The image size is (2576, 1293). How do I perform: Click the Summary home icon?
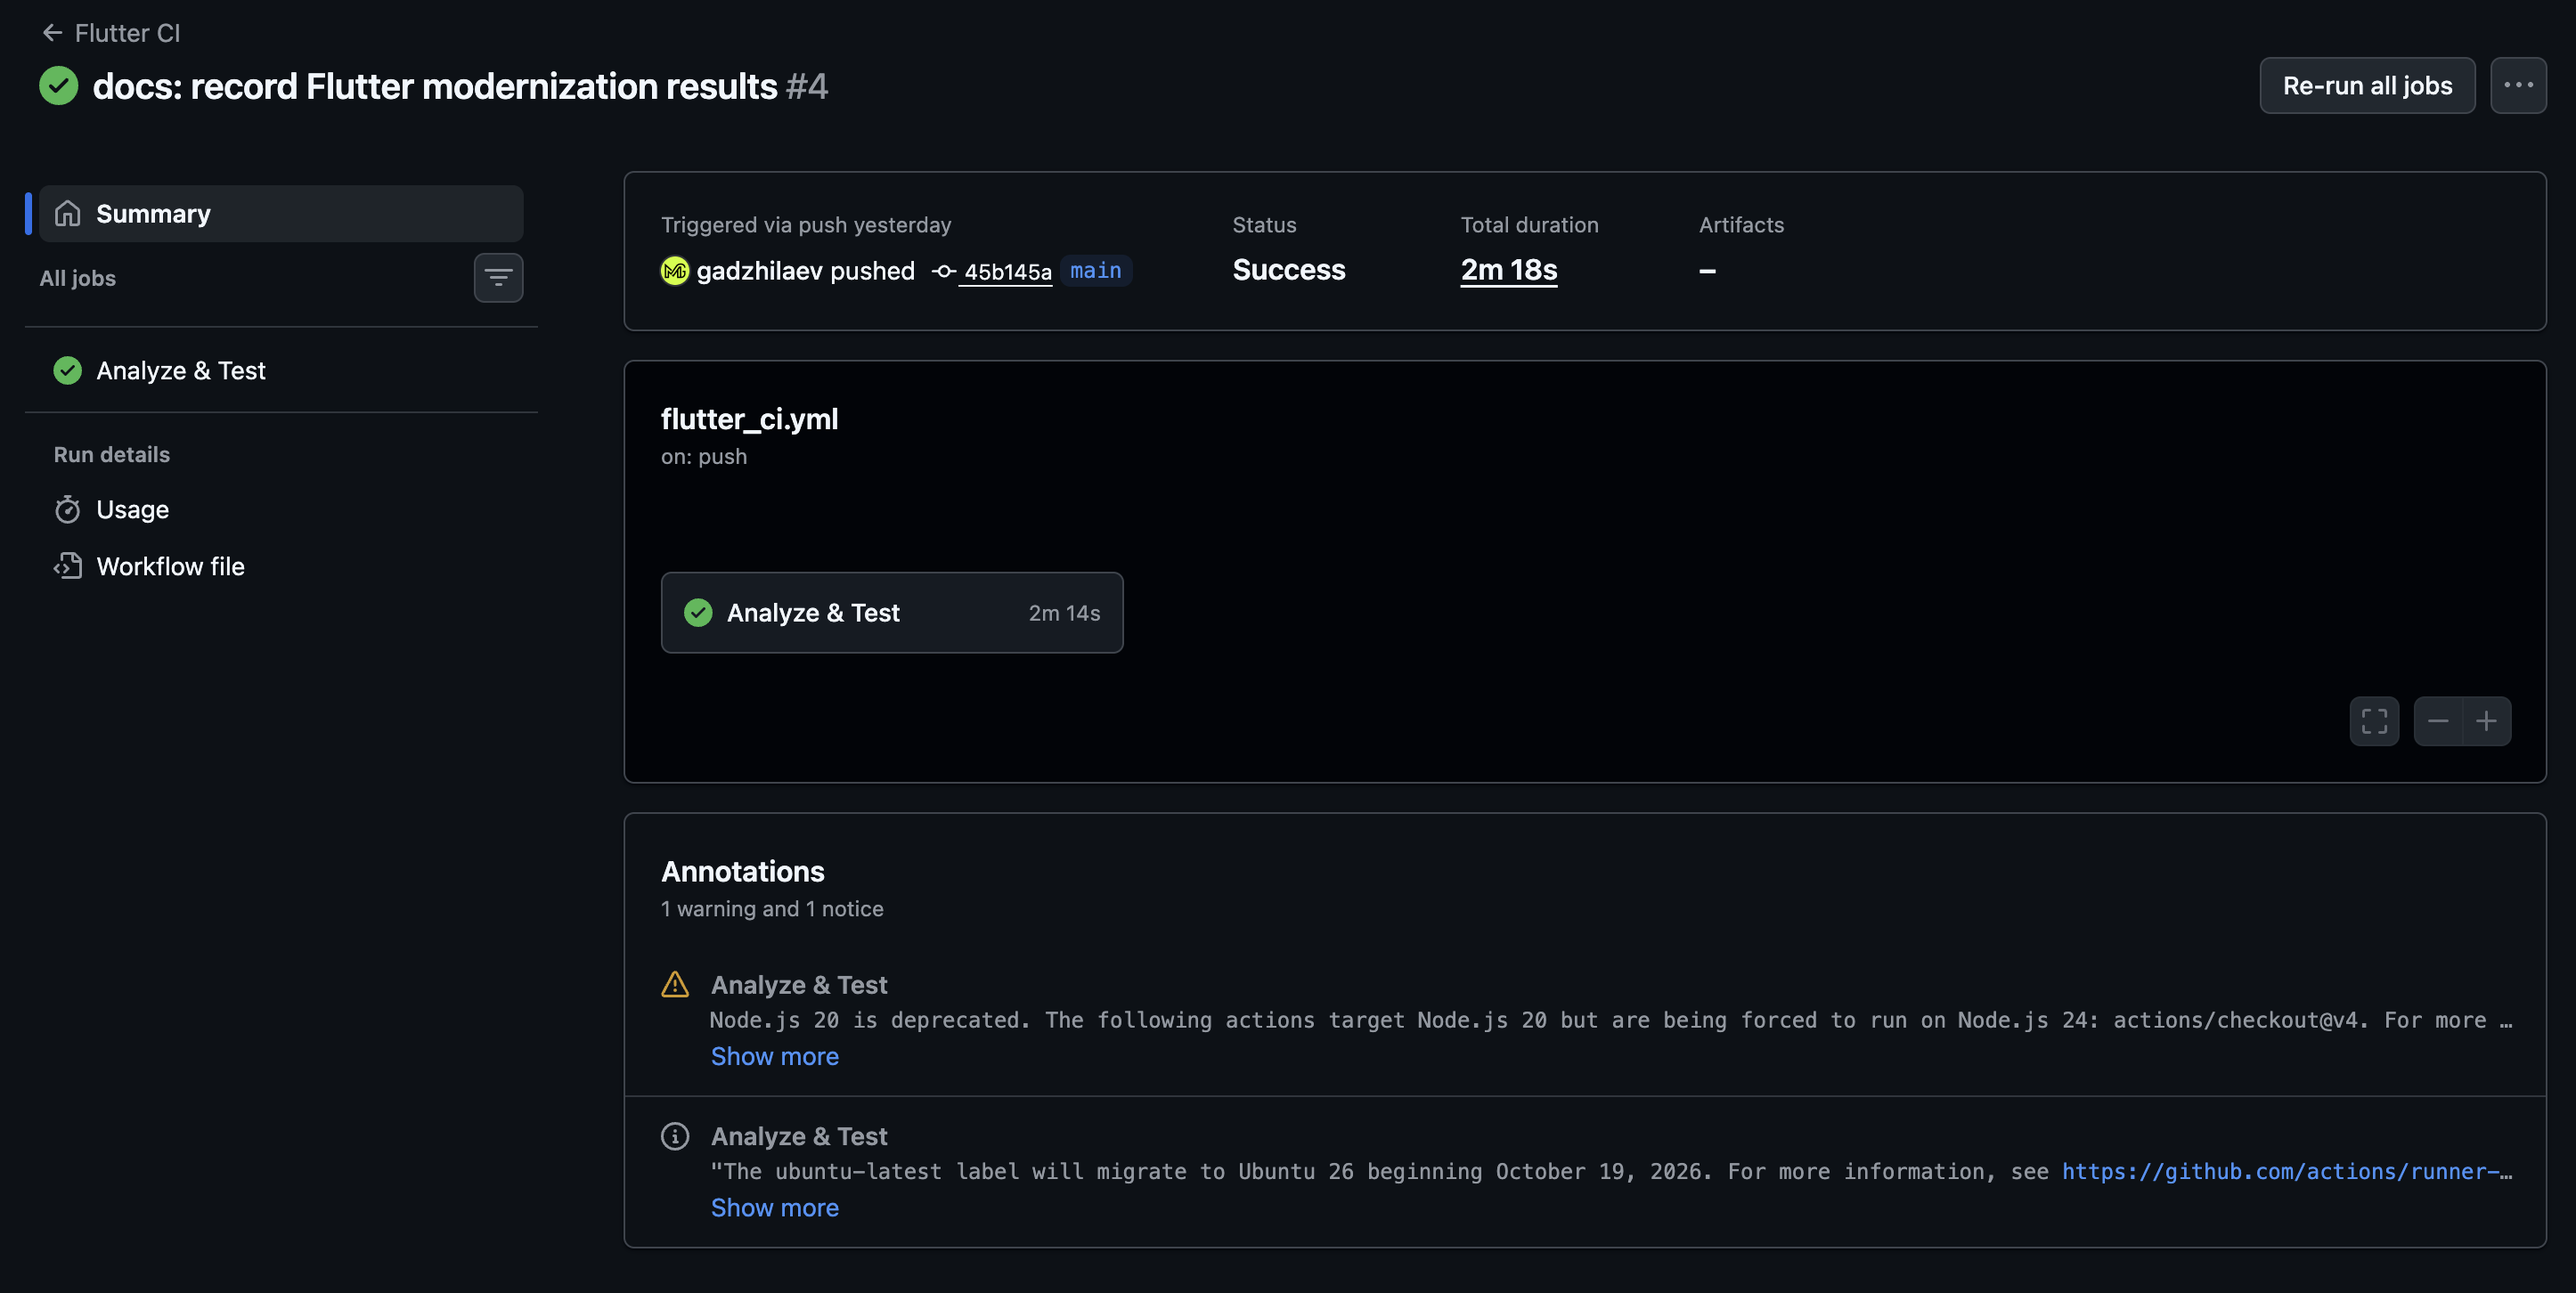pos(67,214)
